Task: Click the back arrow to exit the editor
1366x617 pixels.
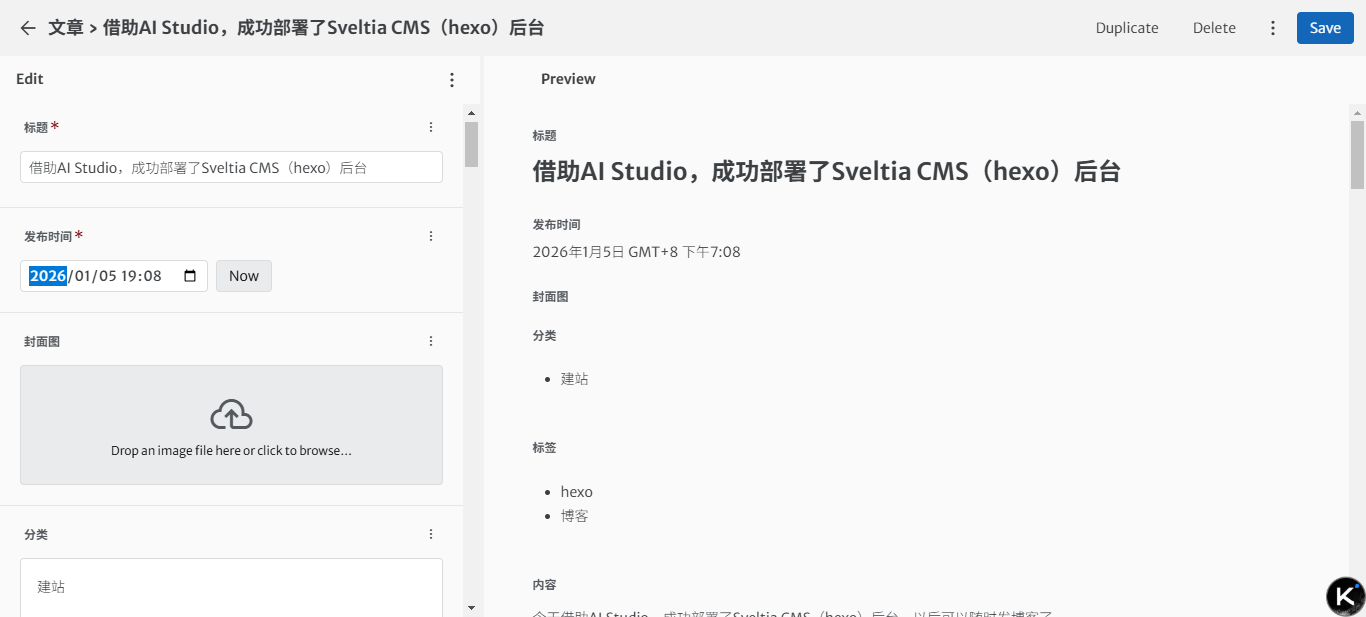Action: click(x=27, y=28)
